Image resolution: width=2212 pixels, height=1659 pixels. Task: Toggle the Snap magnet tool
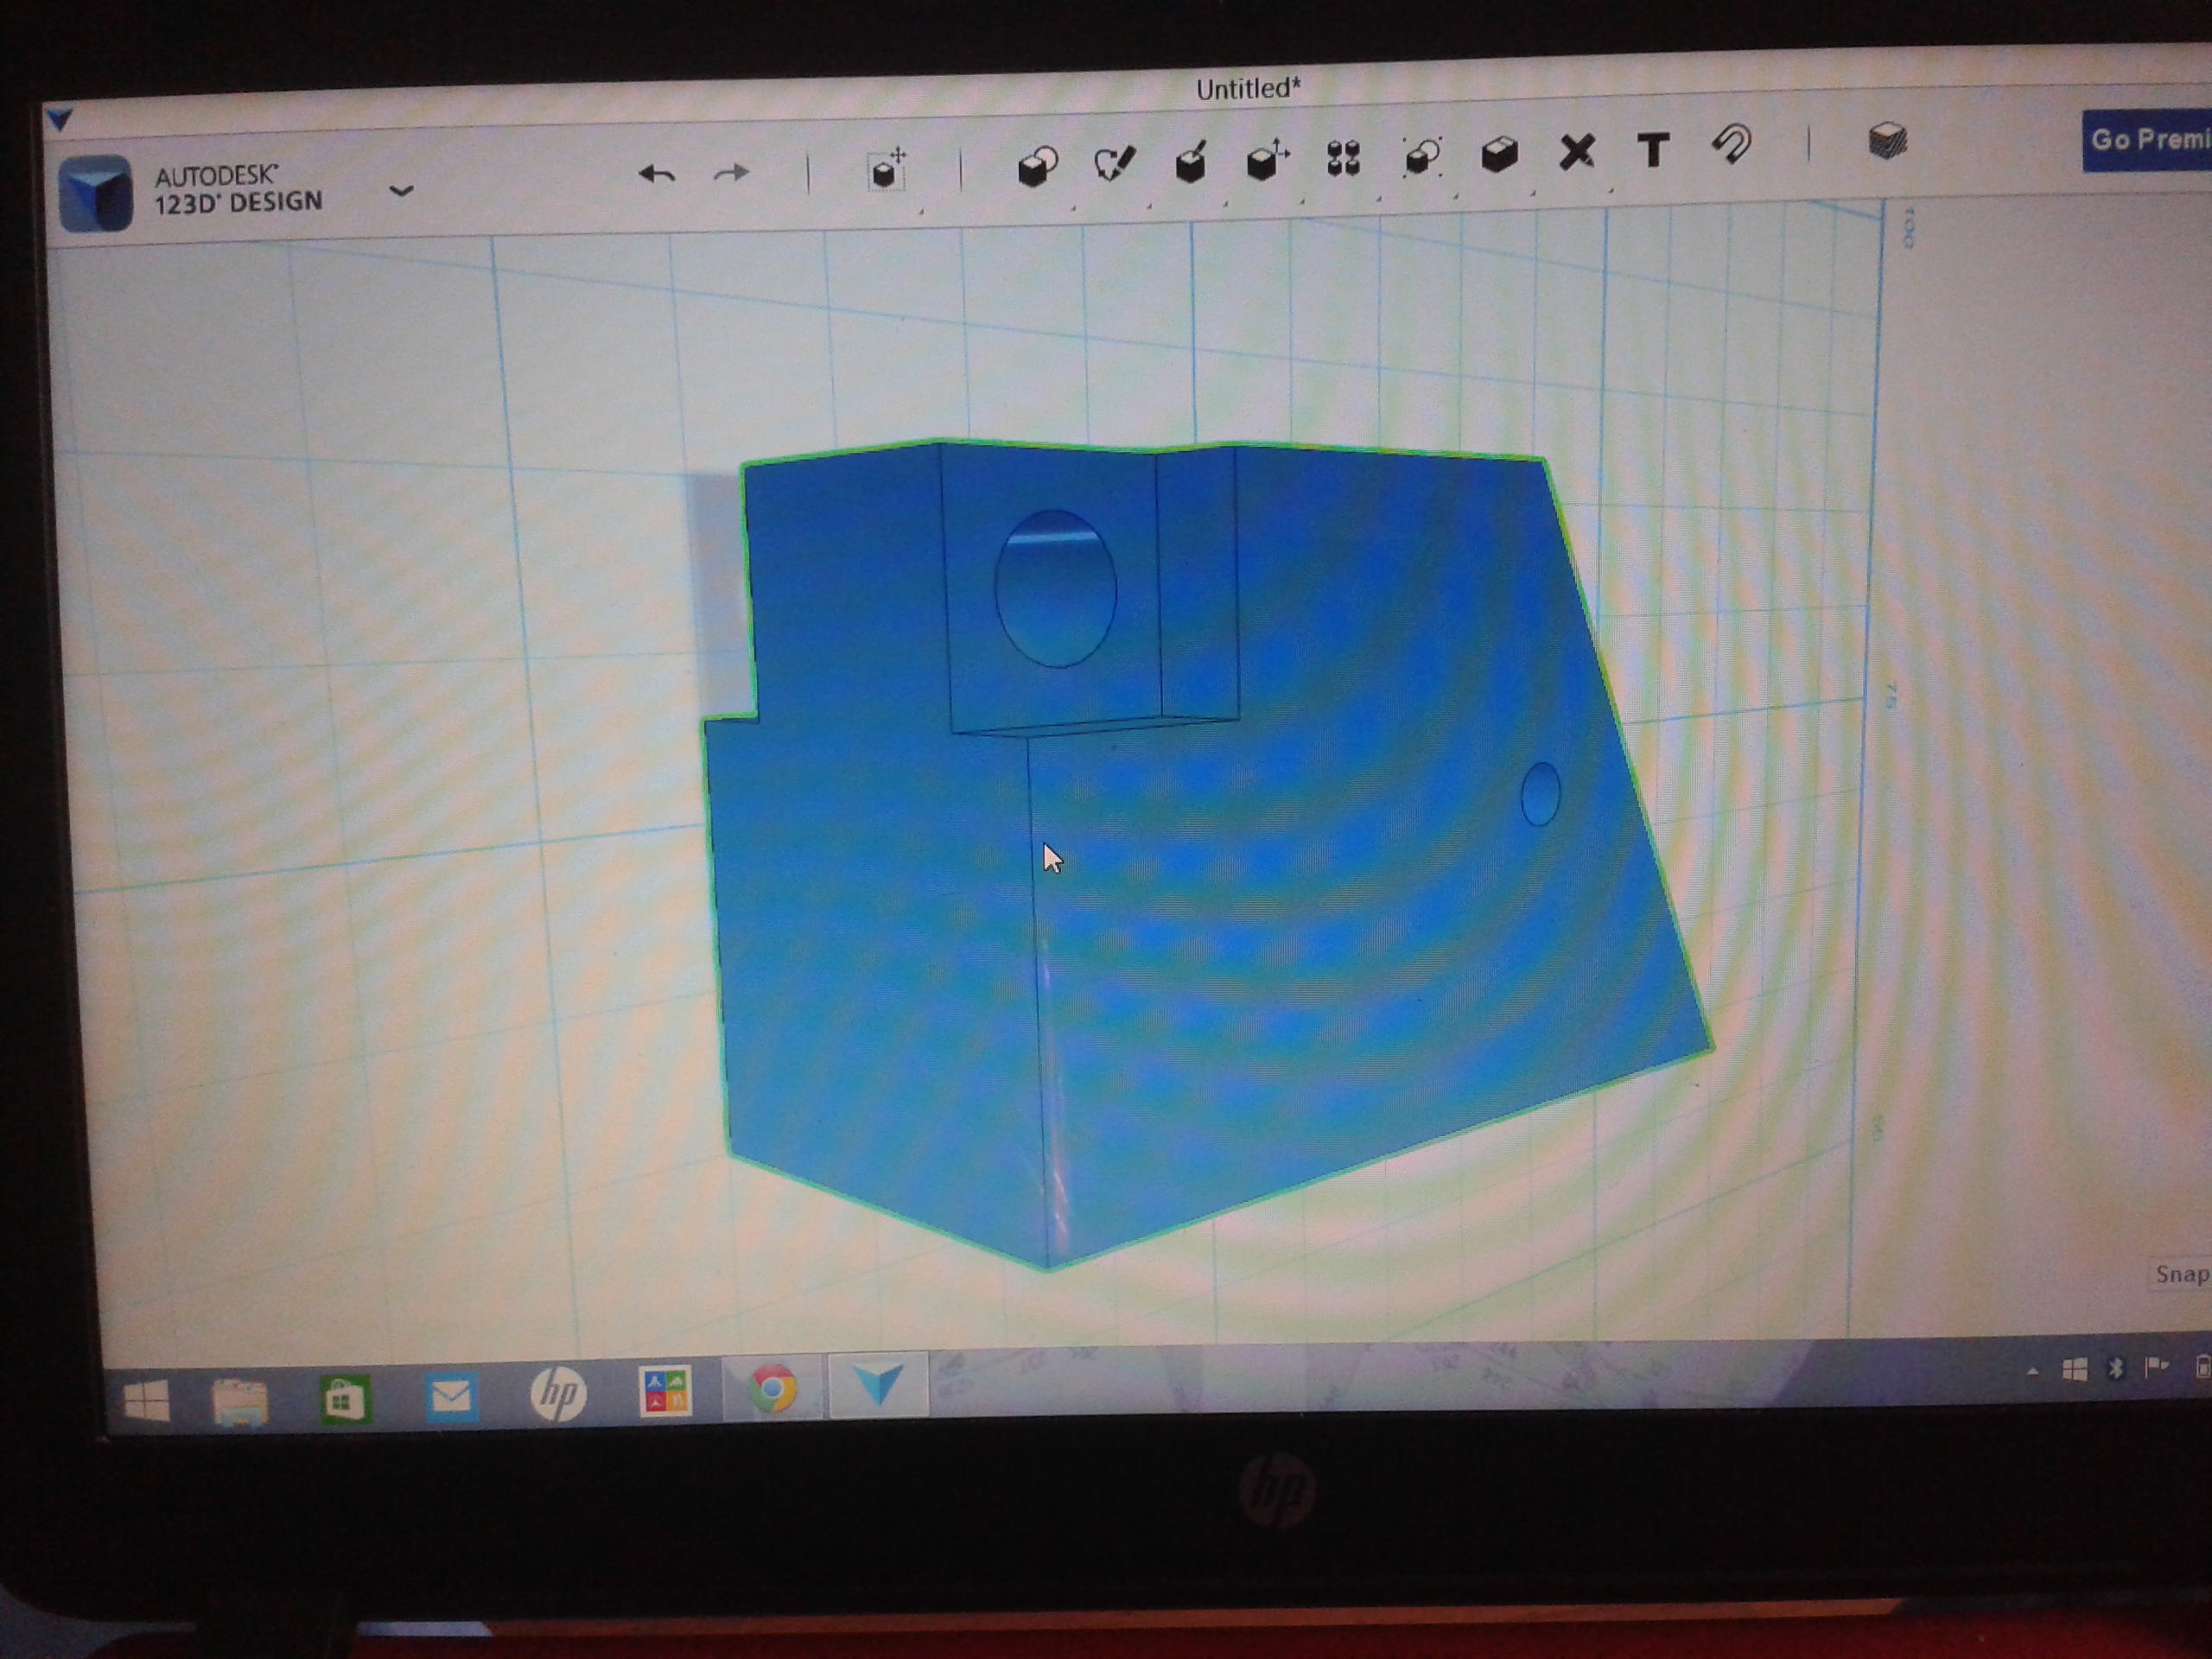(1731, 146)
